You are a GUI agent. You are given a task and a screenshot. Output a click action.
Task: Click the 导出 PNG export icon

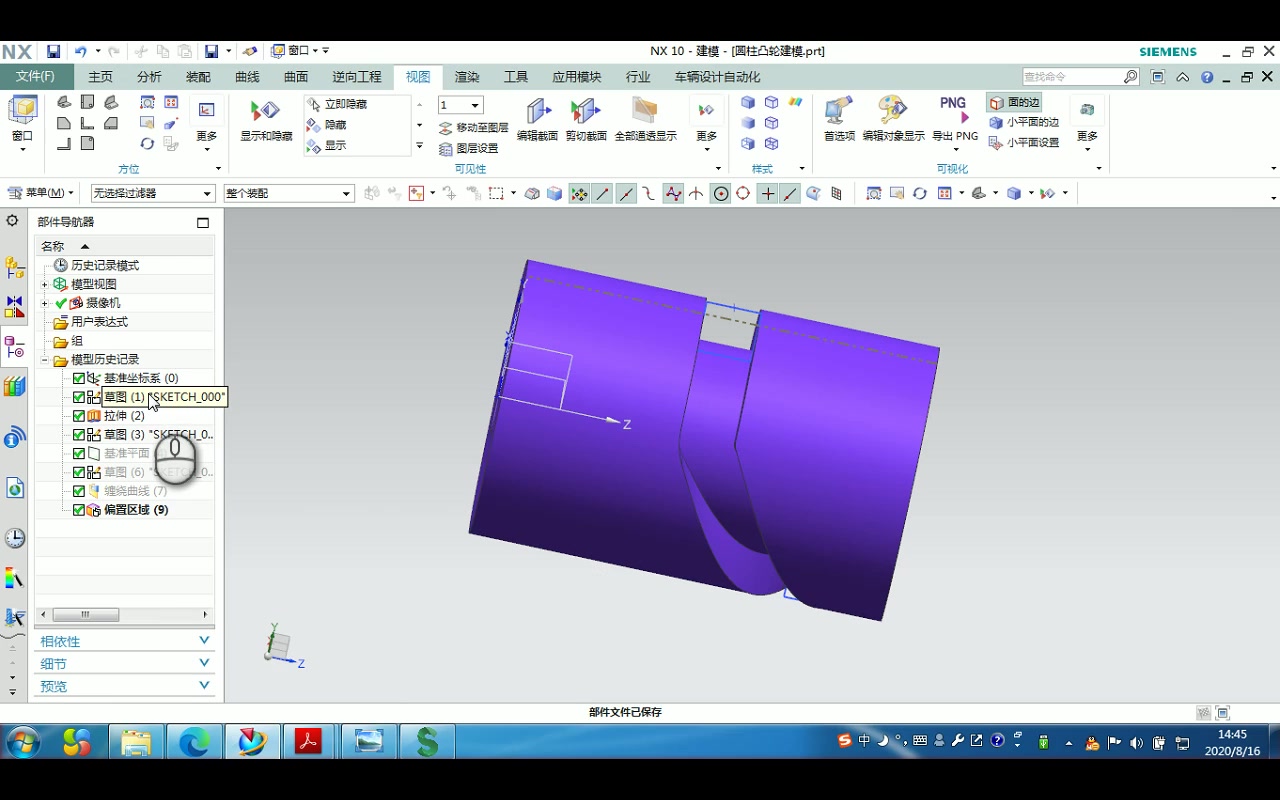[x=955, y=120]
